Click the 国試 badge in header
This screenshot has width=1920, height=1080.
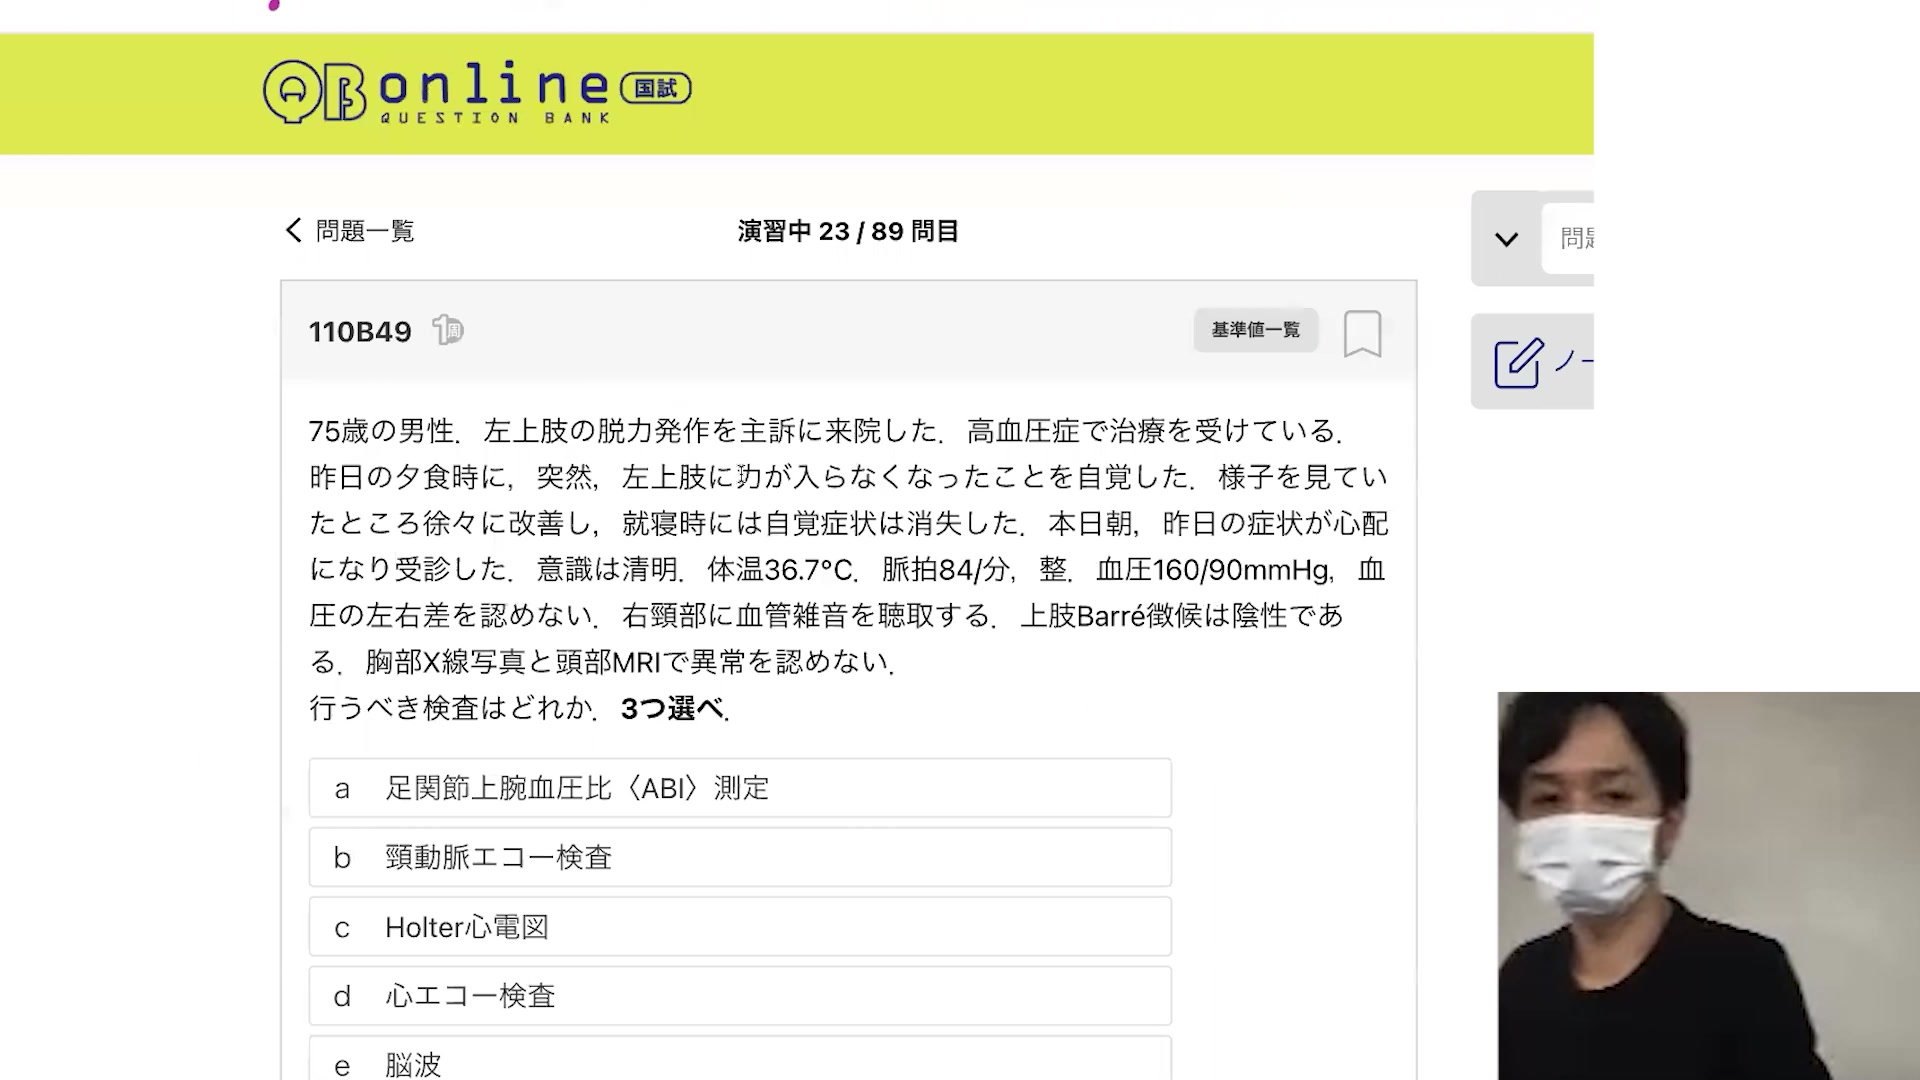(656, 88)
